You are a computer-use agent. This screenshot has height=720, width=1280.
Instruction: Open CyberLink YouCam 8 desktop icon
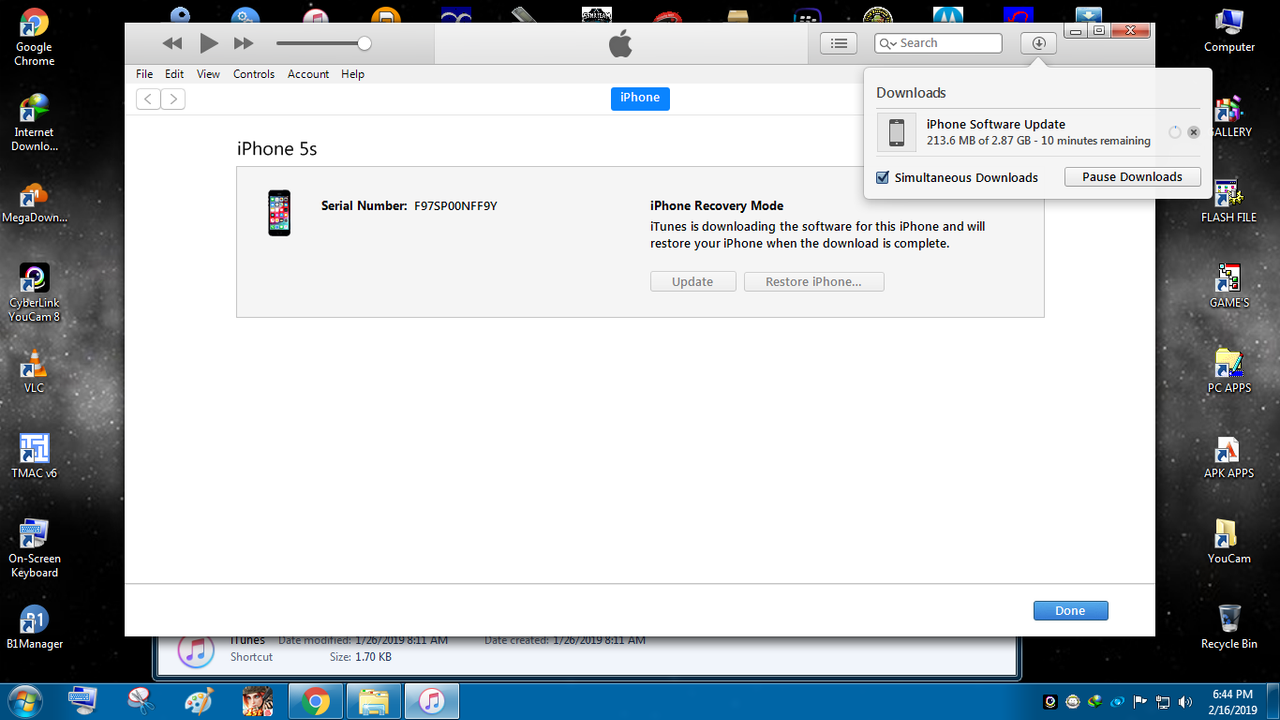[x=34, y=293]
